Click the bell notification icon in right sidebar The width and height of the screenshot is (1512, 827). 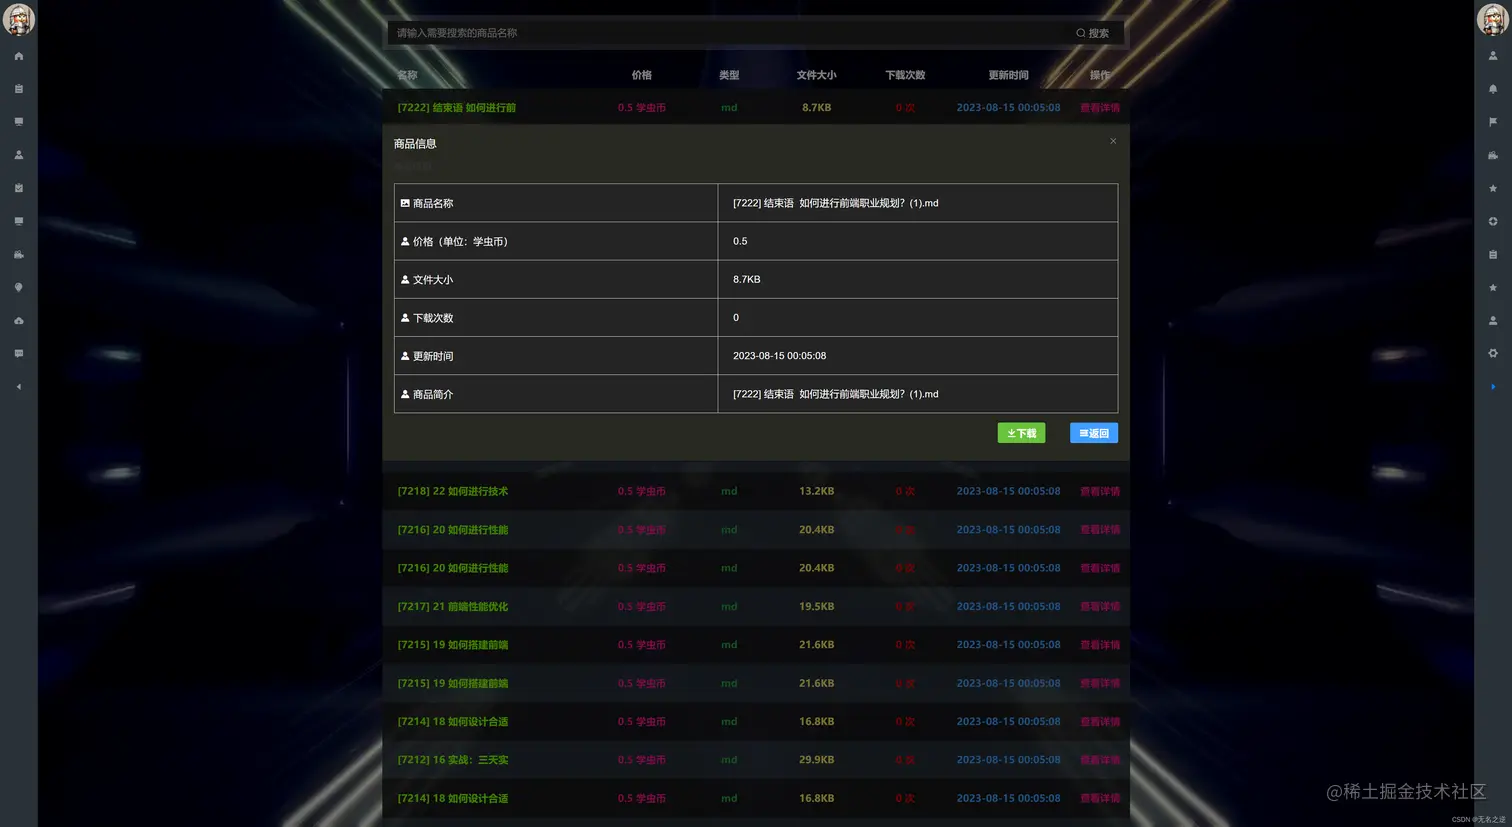(x=1493, y=89)
